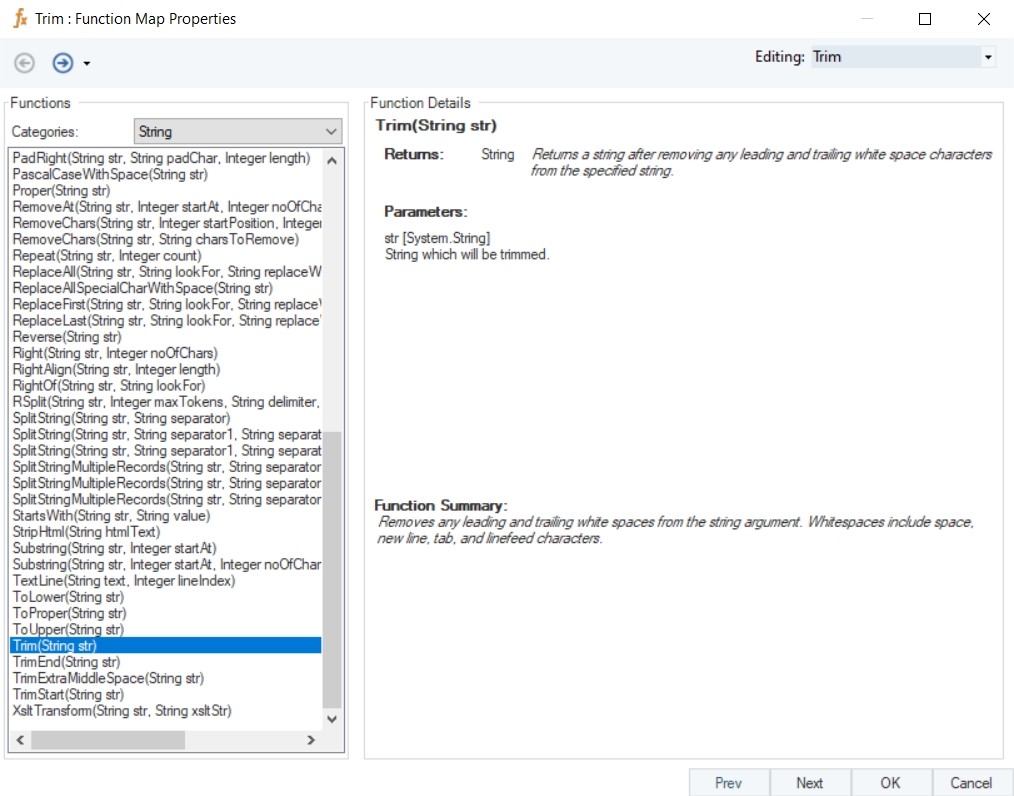Confirm with the OK button
Screen dimensions: 1014x796
coord(891,783)
